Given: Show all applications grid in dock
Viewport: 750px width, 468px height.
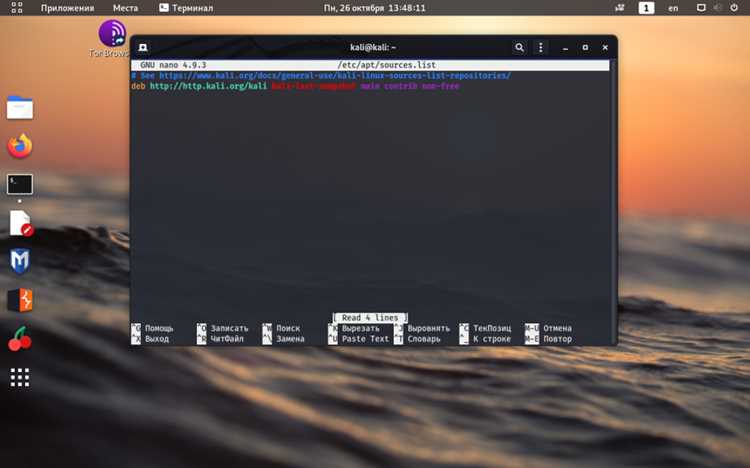Looking at the screenshot, I should [x=20, y=378].
